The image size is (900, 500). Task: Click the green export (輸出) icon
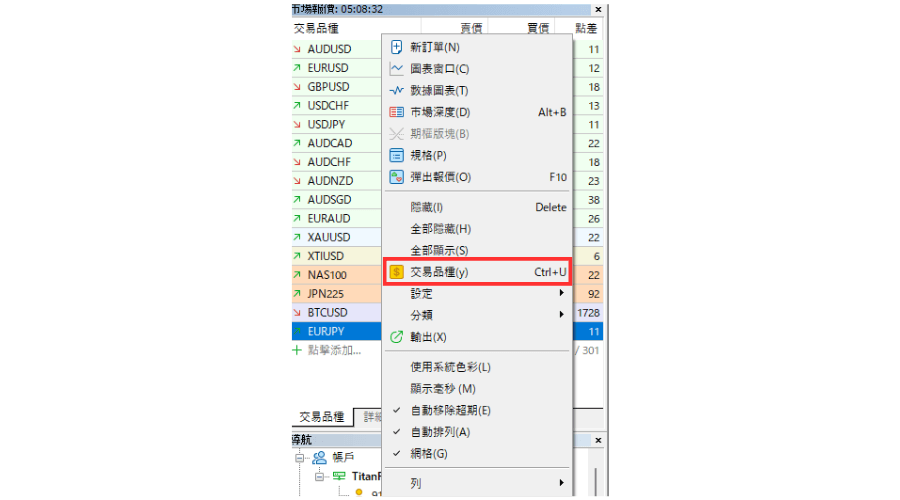pyautogui.click(x=396, y=337)
